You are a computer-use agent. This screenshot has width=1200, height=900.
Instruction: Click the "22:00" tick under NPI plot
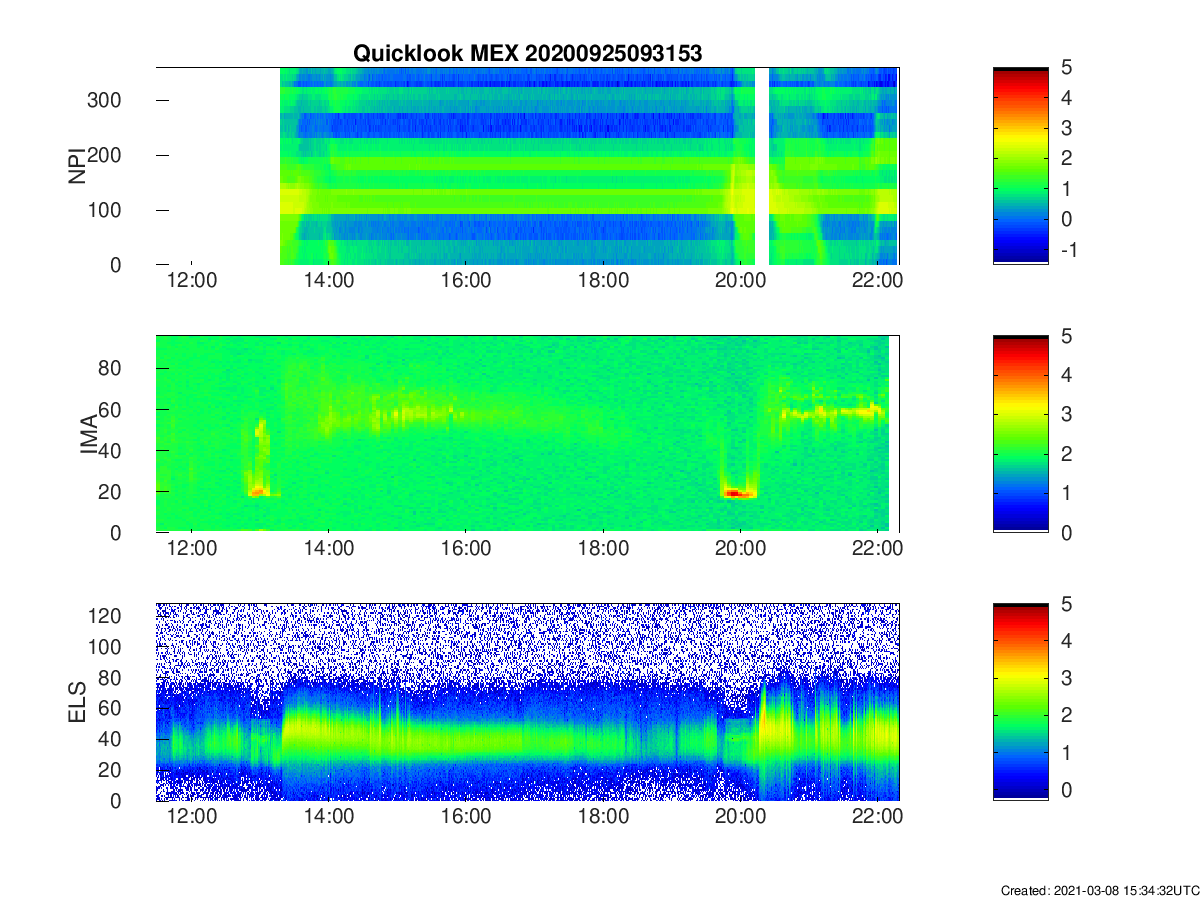coord(878,281)
